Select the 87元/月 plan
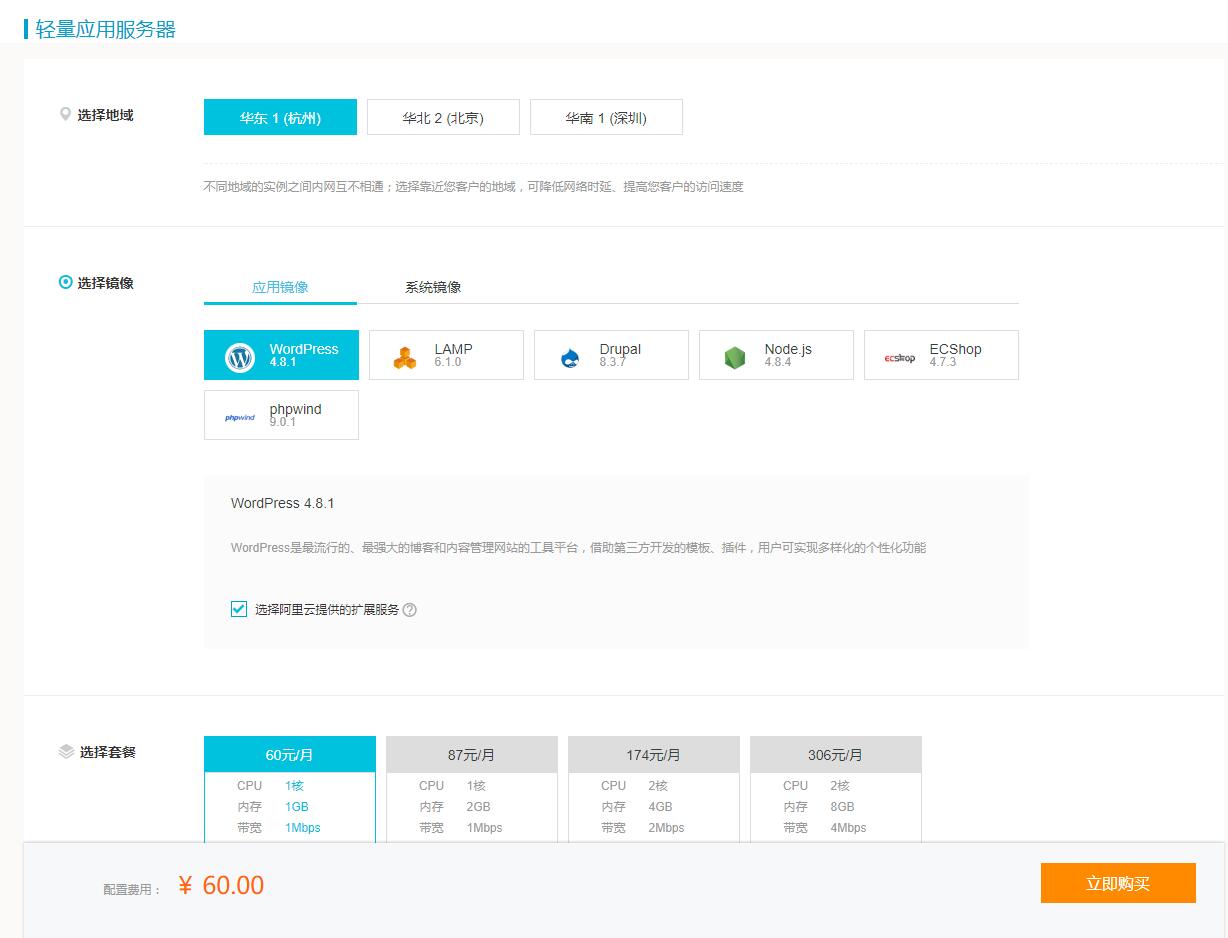 471,755
